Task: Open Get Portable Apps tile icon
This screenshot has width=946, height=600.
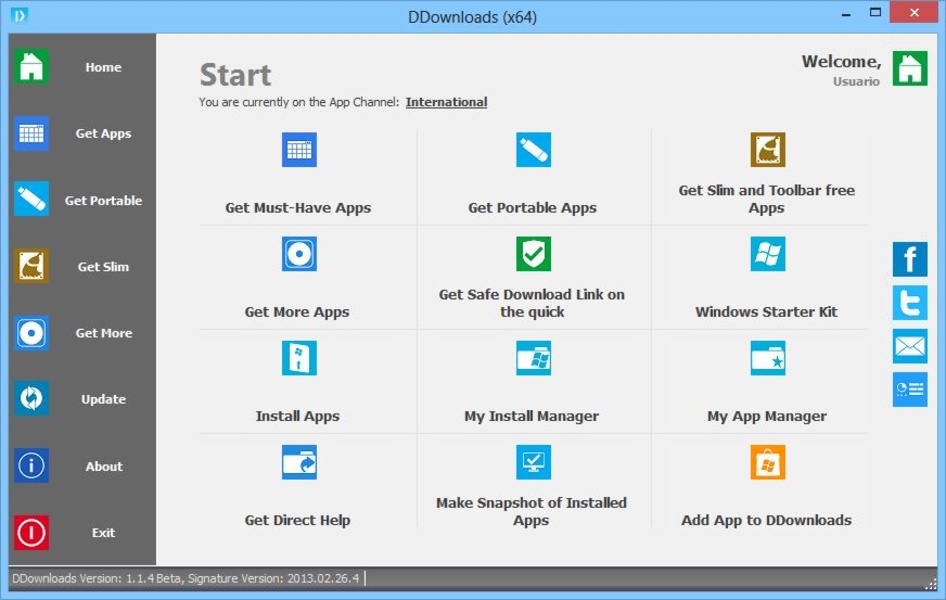Action: (533, 150)
